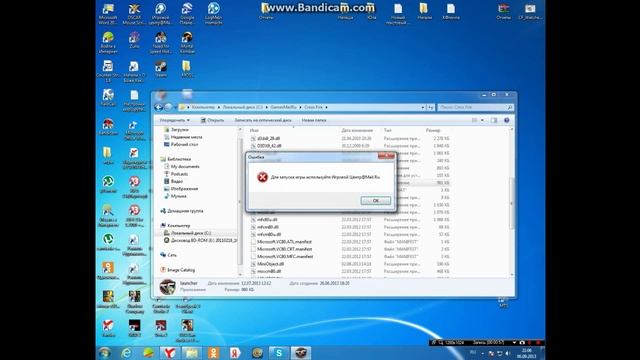Open the Windows Start button
Screen dimensions: 640x360
pyautogui.click(x=105, y=353)
